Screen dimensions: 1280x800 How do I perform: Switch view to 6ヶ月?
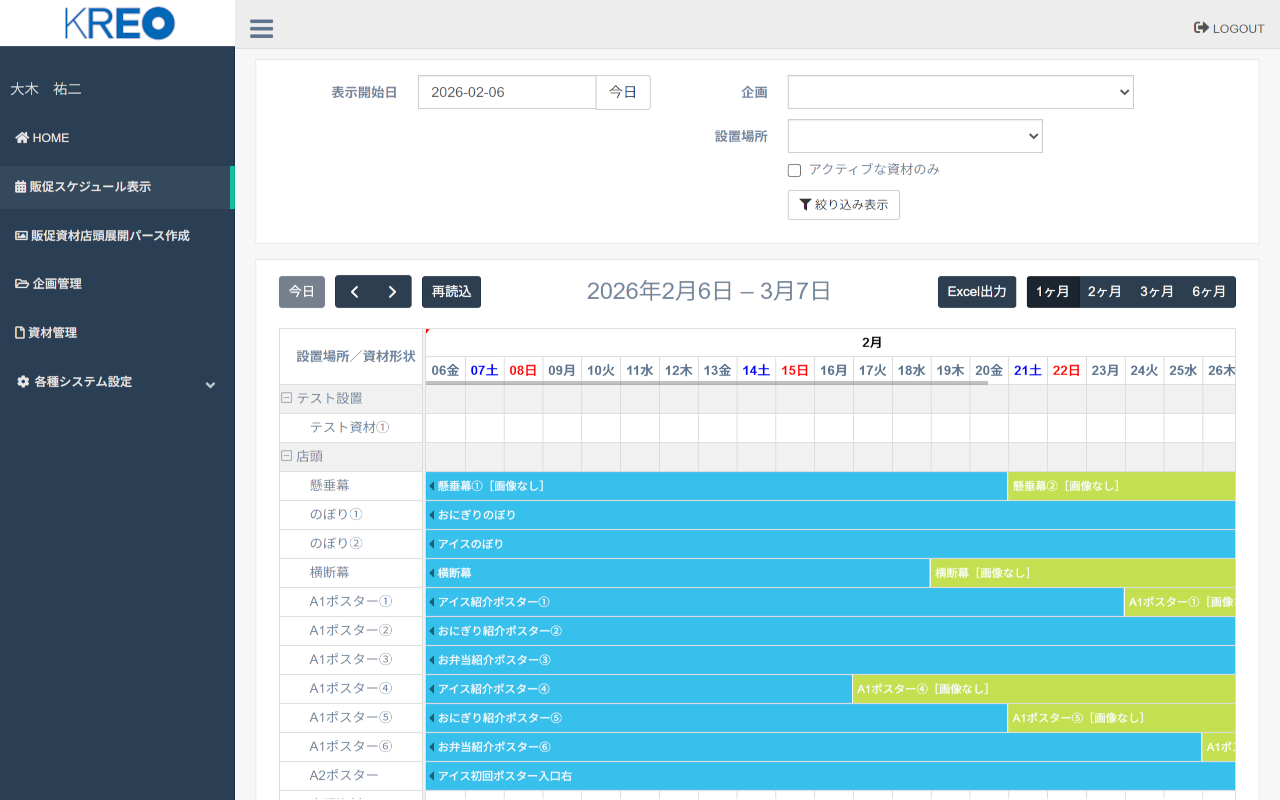click(1208, 292)
